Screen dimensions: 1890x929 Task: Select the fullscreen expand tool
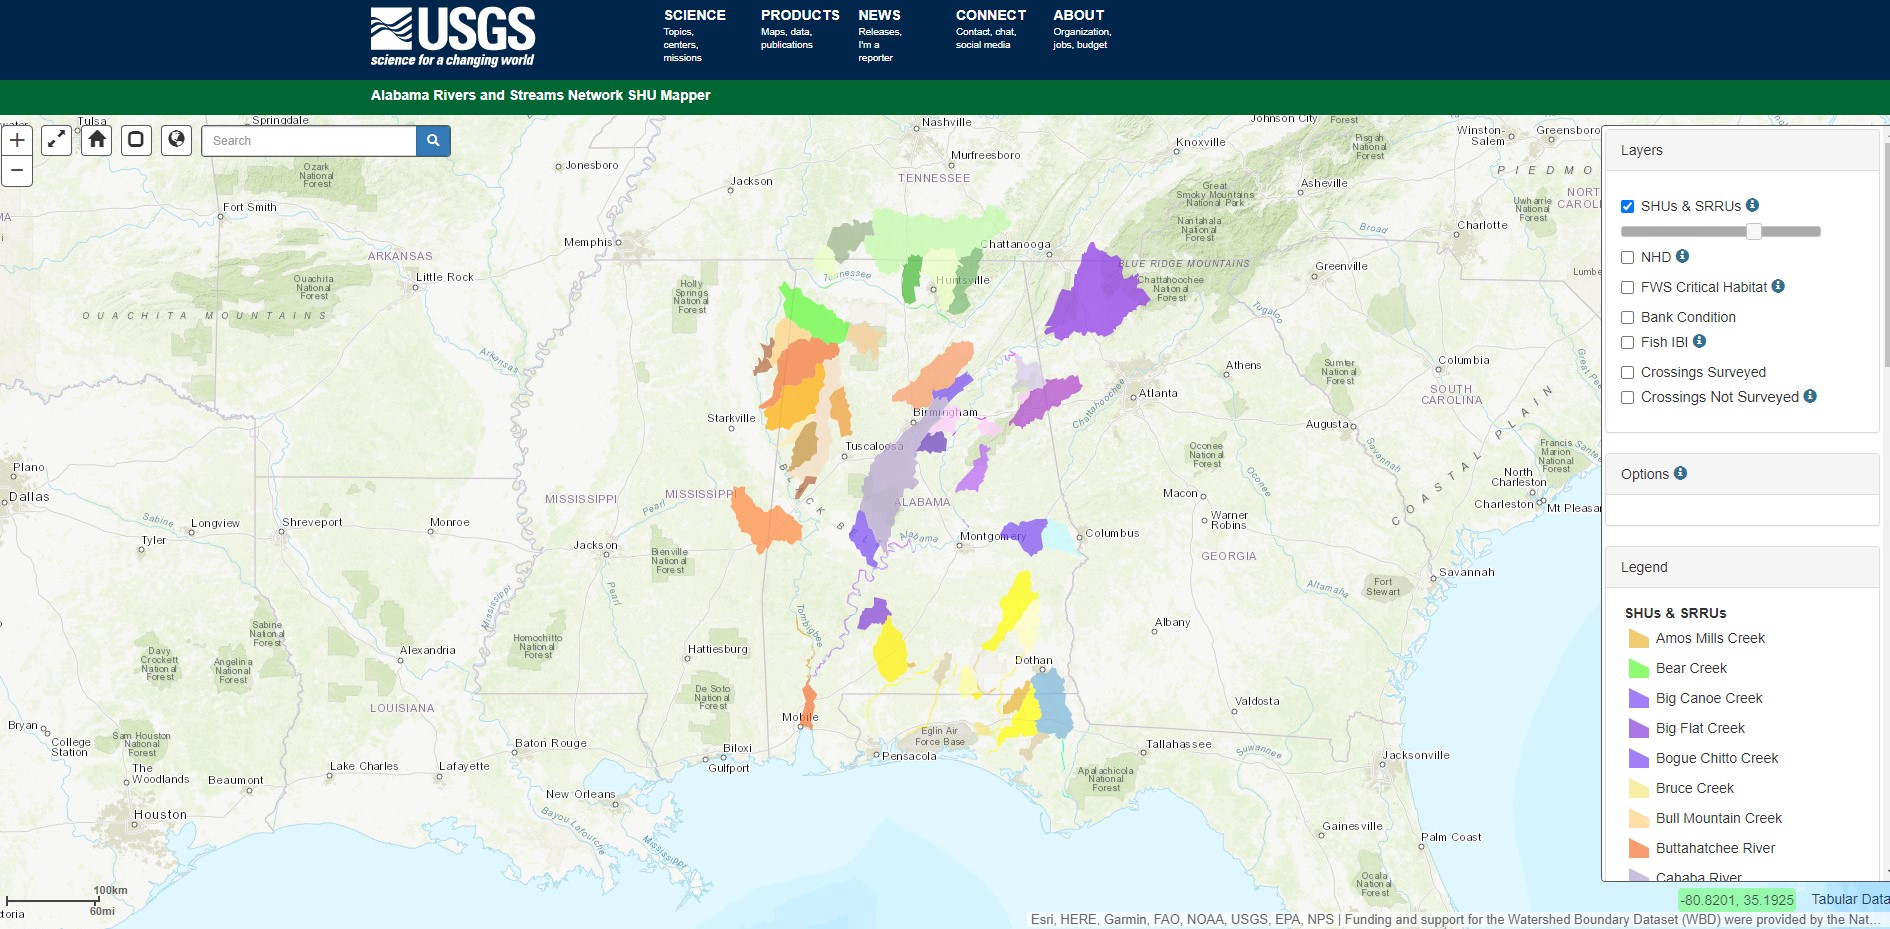tap(56, 140)
